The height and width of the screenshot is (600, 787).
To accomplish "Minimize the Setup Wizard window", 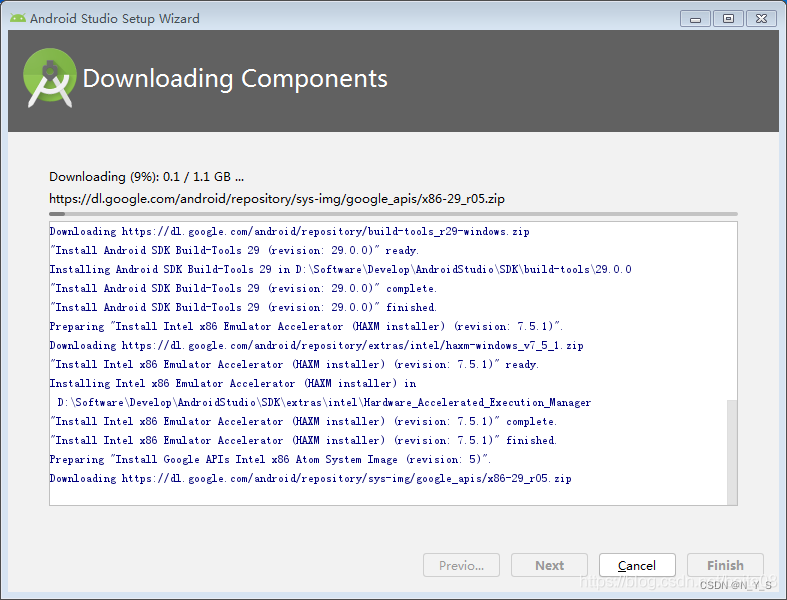I will point(695,19).
